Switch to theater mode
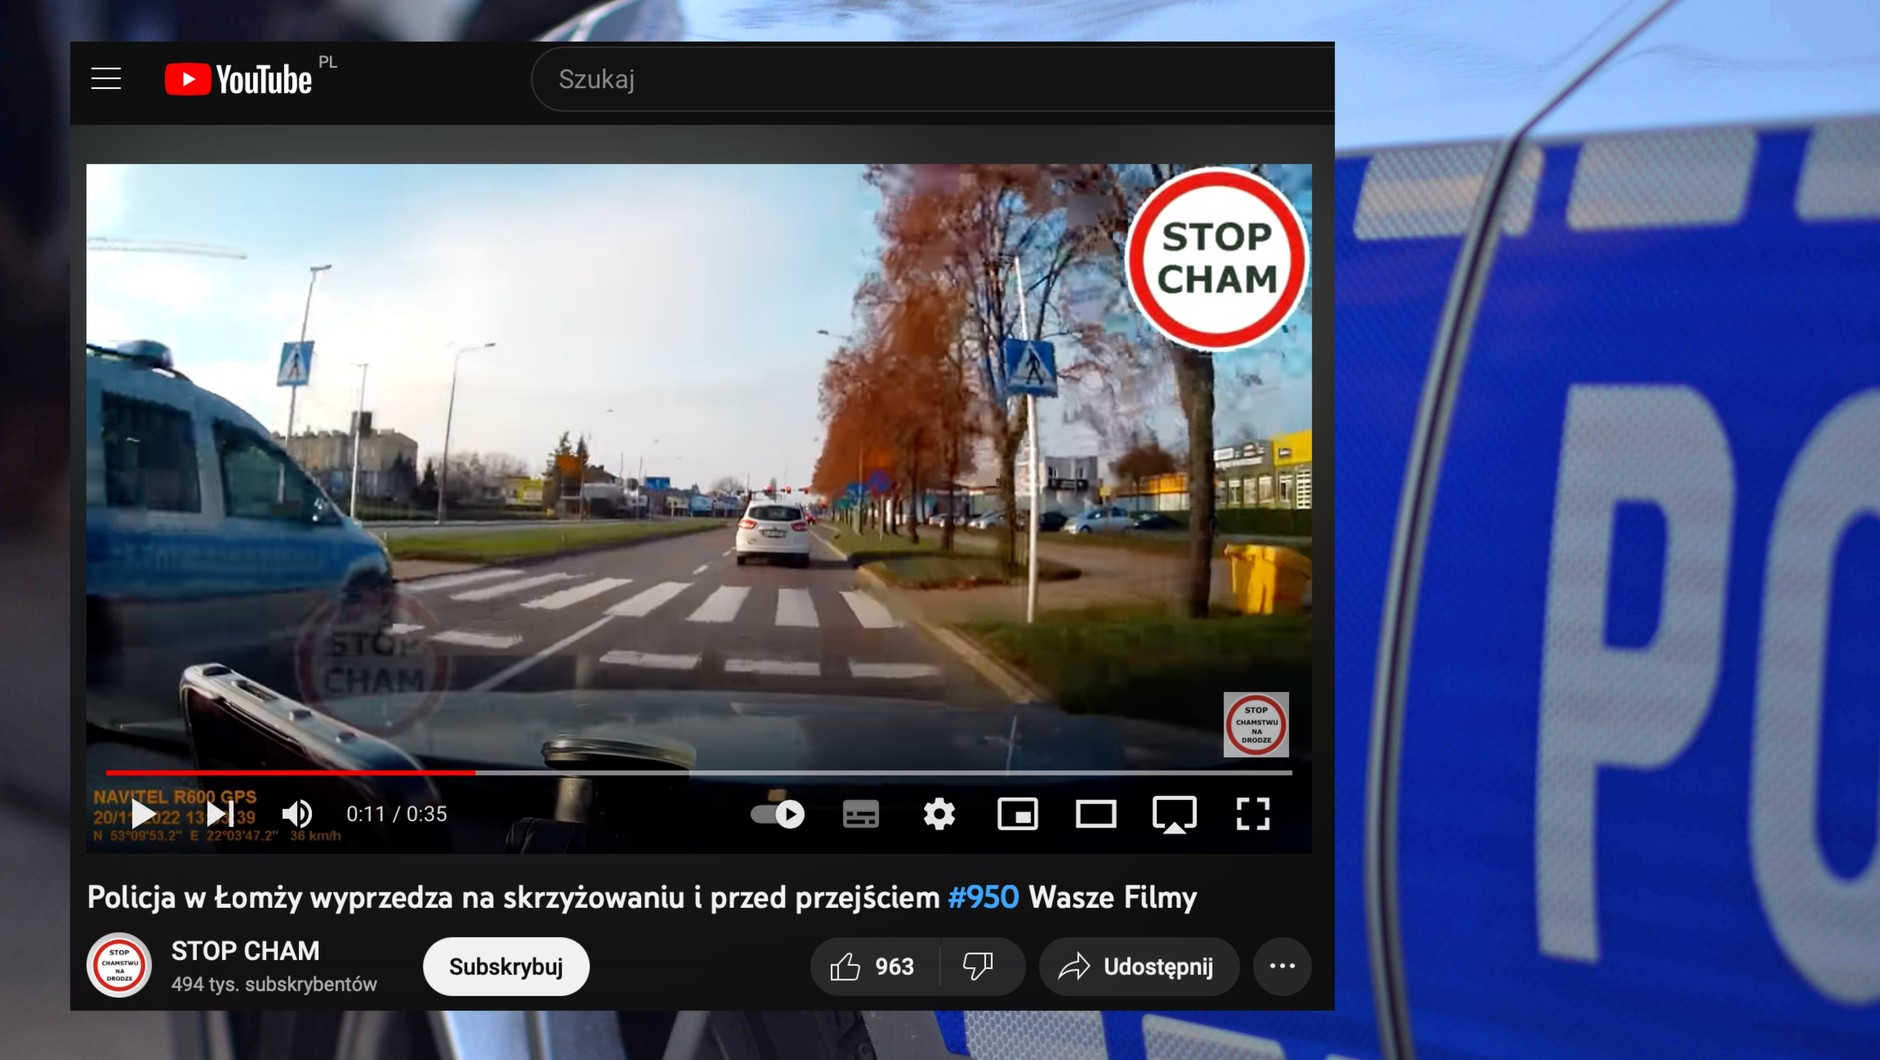Image resolution: width=1880 pixels, height=1060 pixels. coord(1095,814)
